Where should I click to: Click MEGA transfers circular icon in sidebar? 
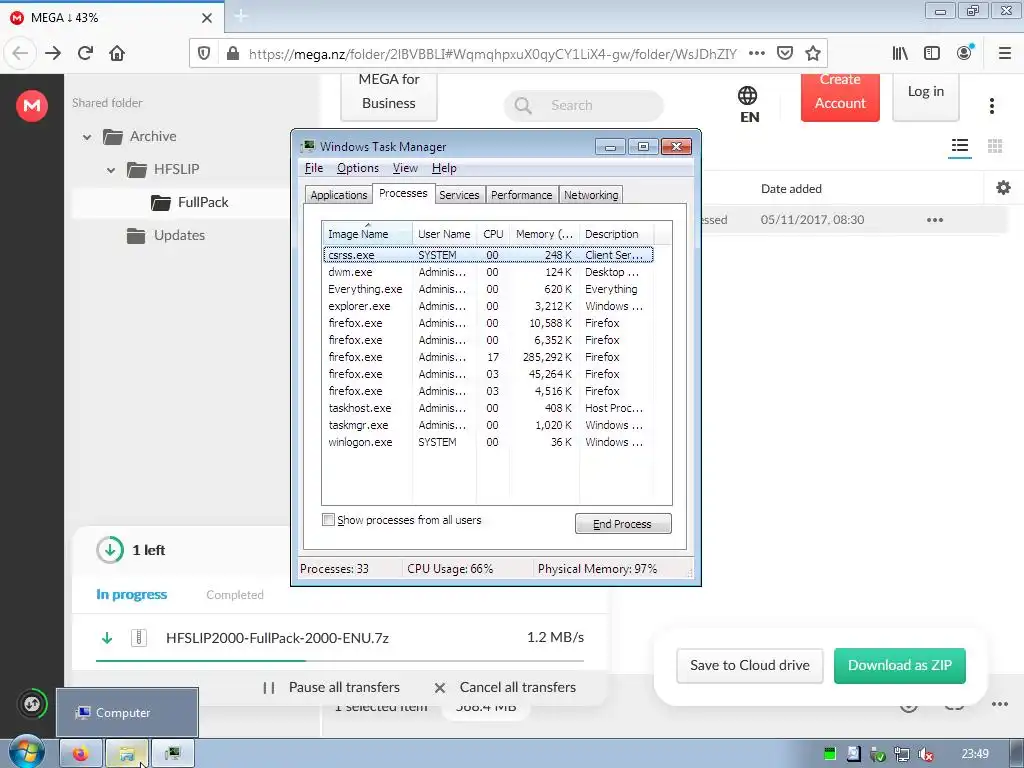pos(32,704)
